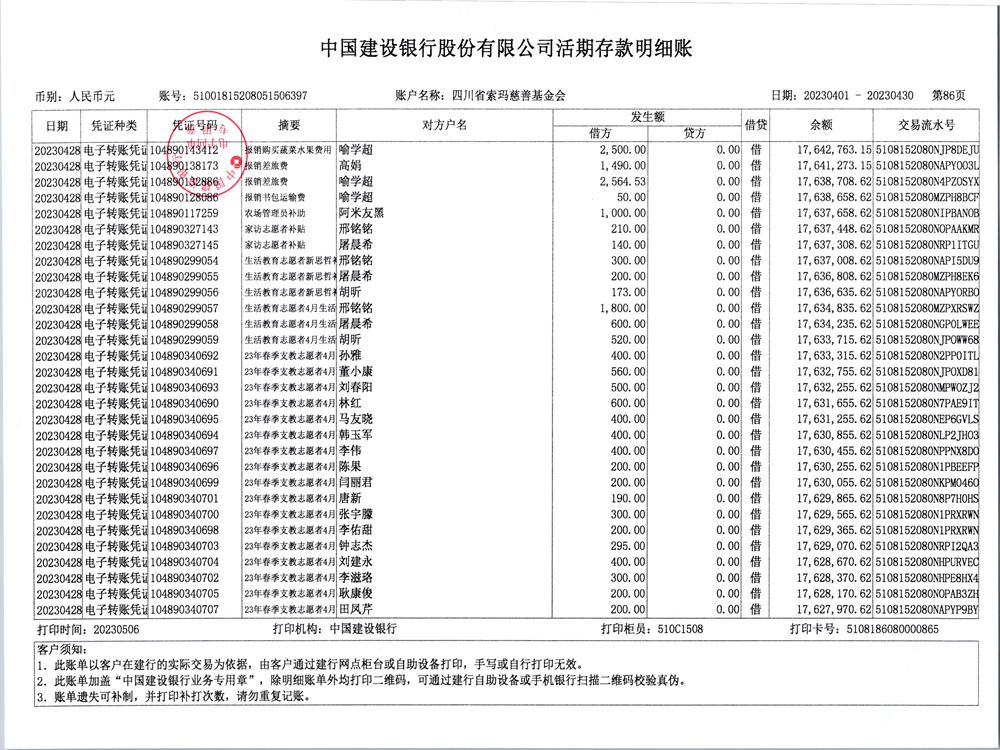Click counterparty name 马友晓
1000x750 pixels.
click(x=356, y=419)
